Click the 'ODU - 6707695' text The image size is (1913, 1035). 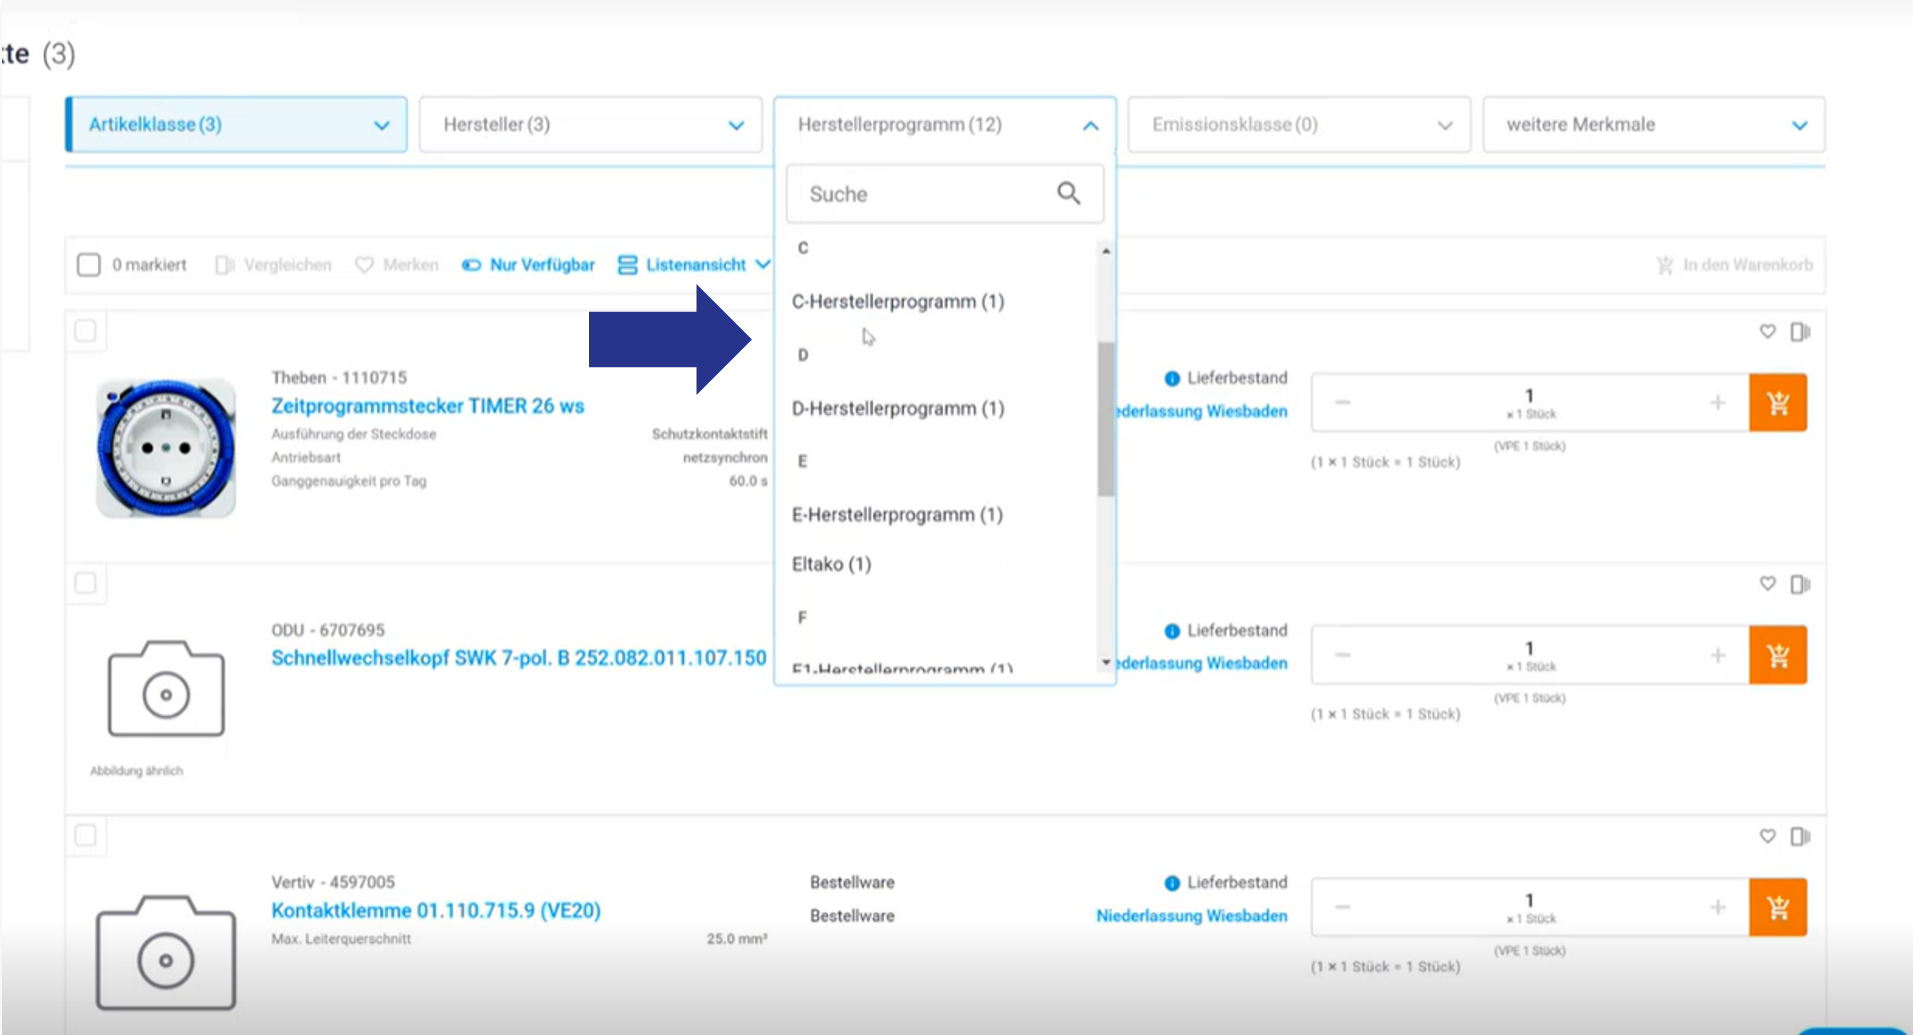(x=328, y=630)
